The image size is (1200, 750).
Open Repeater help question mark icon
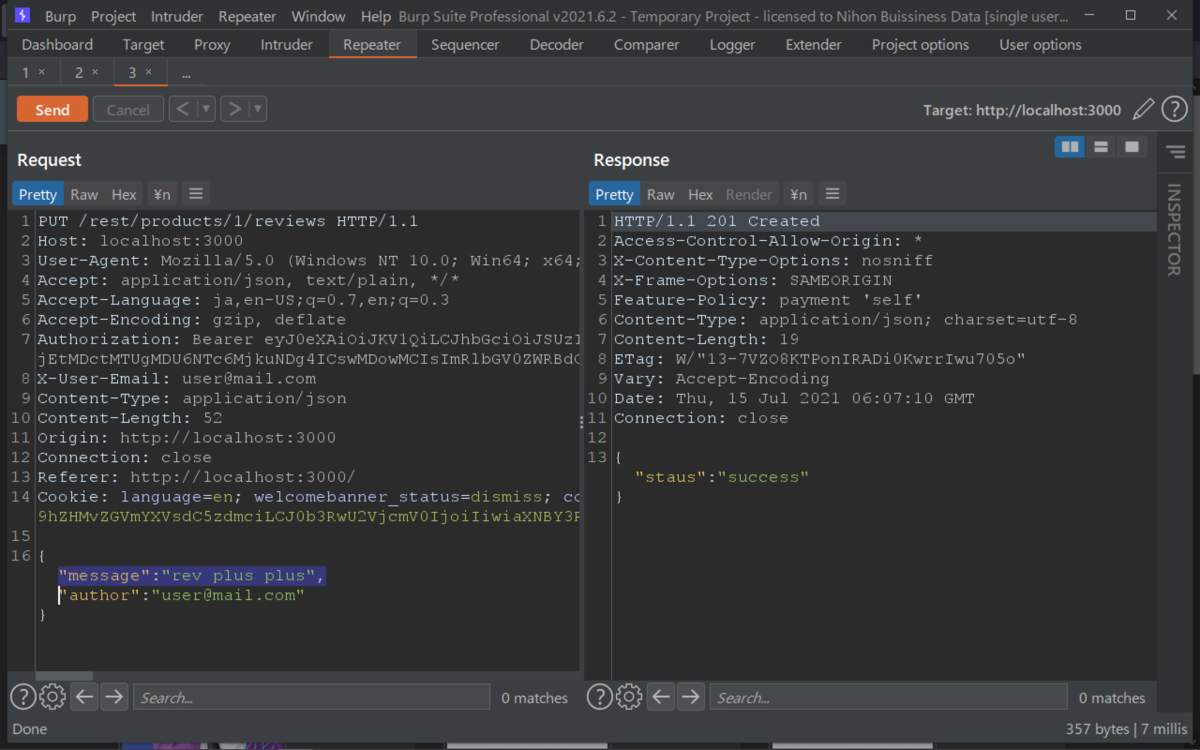1174,109
